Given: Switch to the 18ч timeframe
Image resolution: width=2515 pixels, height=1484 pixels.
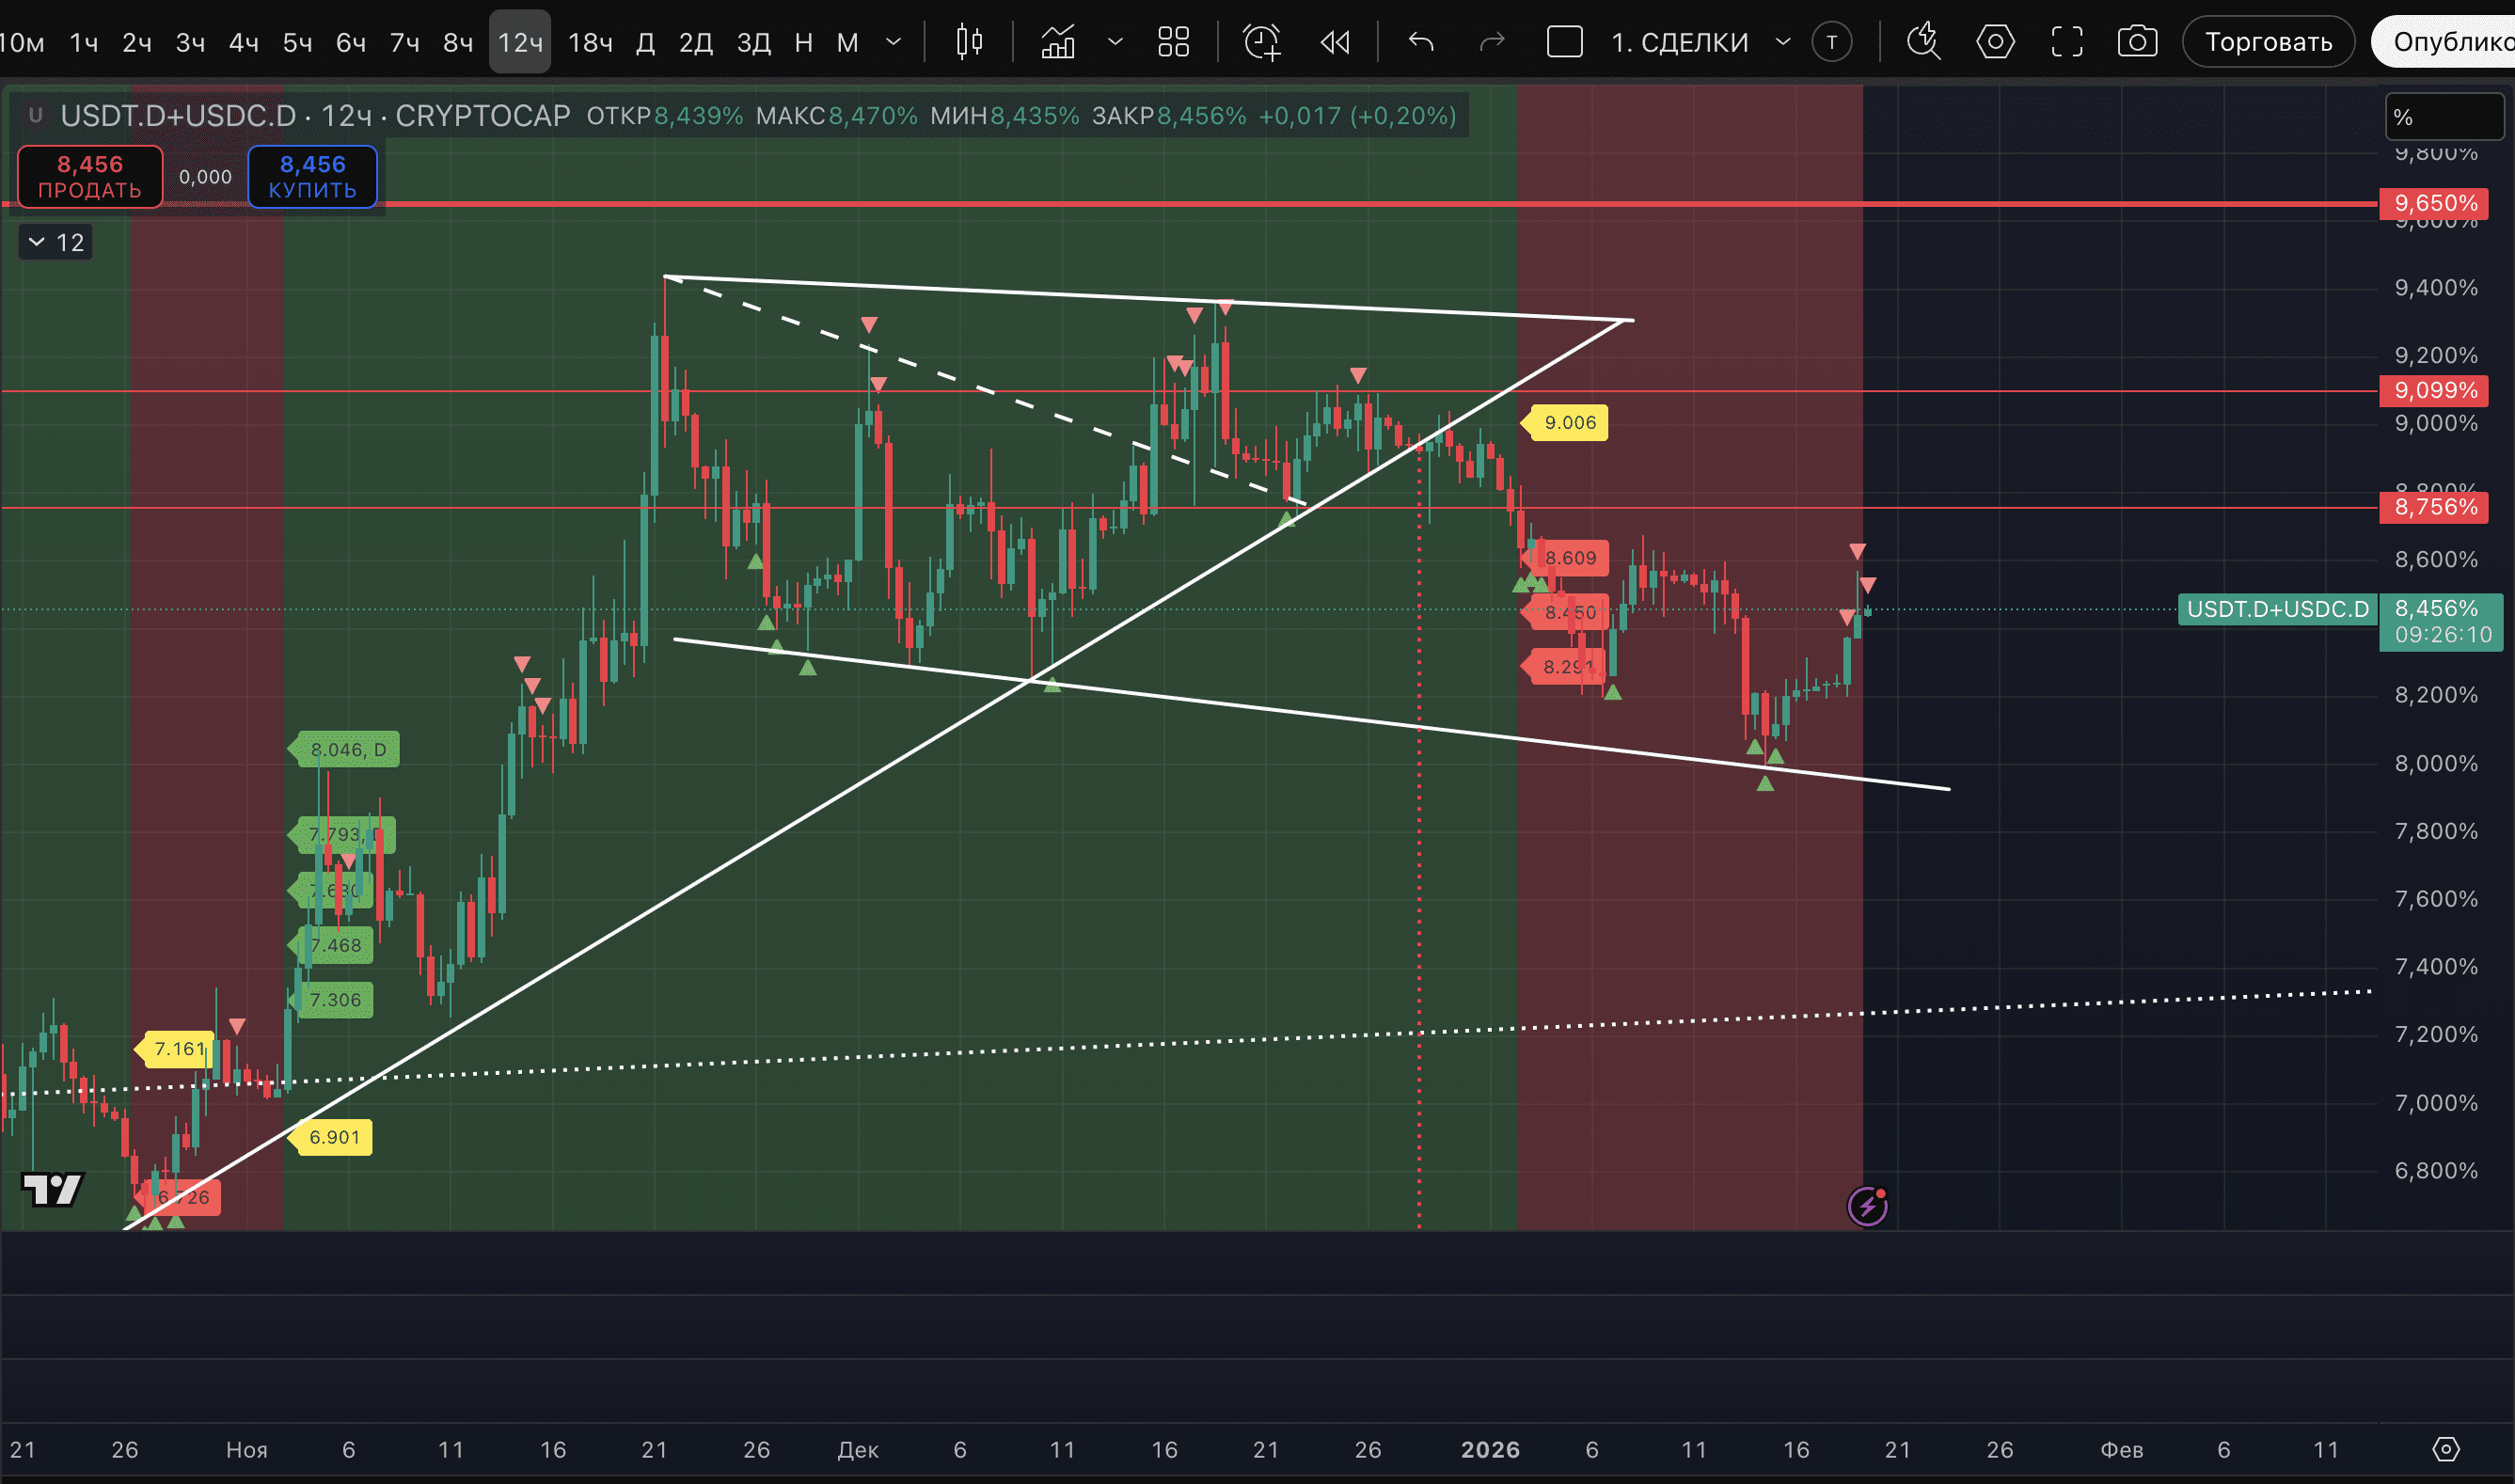Looking at the screenshot, I should click(x=590, y=42).
